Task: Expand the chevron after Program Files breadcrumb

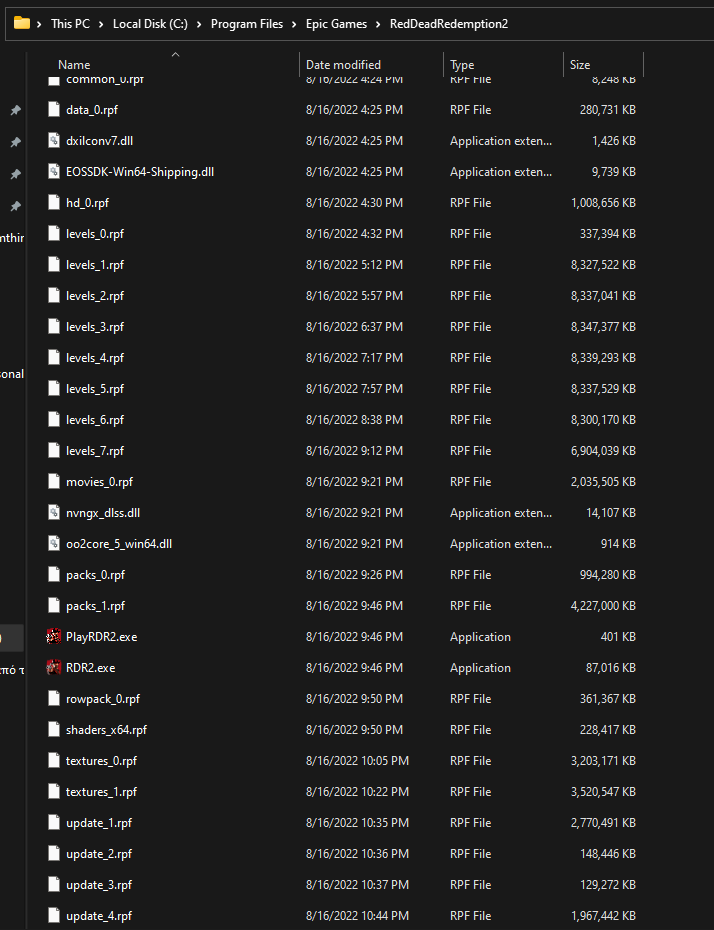Action: (x=295, y=24)
